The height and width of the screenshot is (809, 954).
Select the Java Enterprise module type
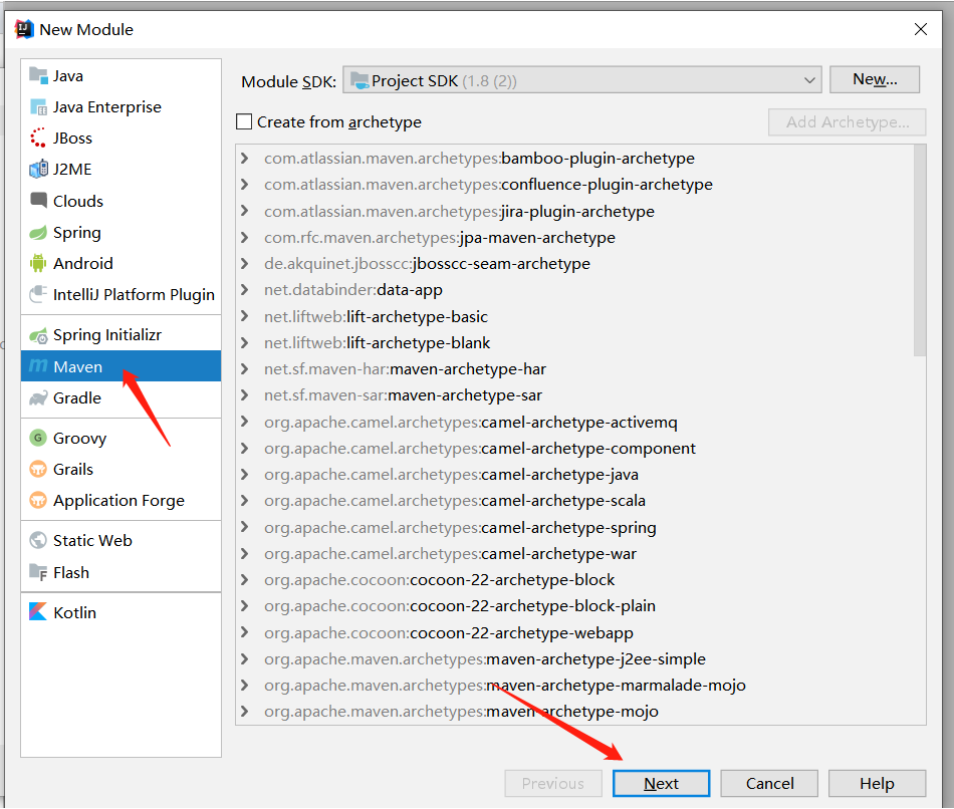pos(121,107)
